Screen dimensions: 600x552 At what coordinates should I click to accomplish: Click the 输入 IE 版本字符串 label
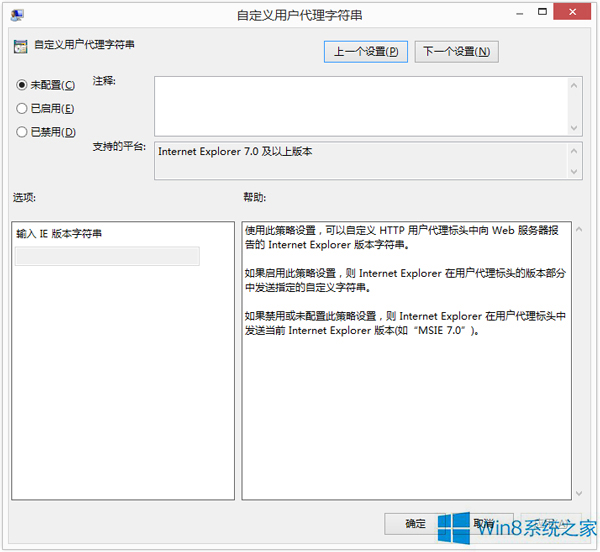pyautogui.click(x=59, y=233)
